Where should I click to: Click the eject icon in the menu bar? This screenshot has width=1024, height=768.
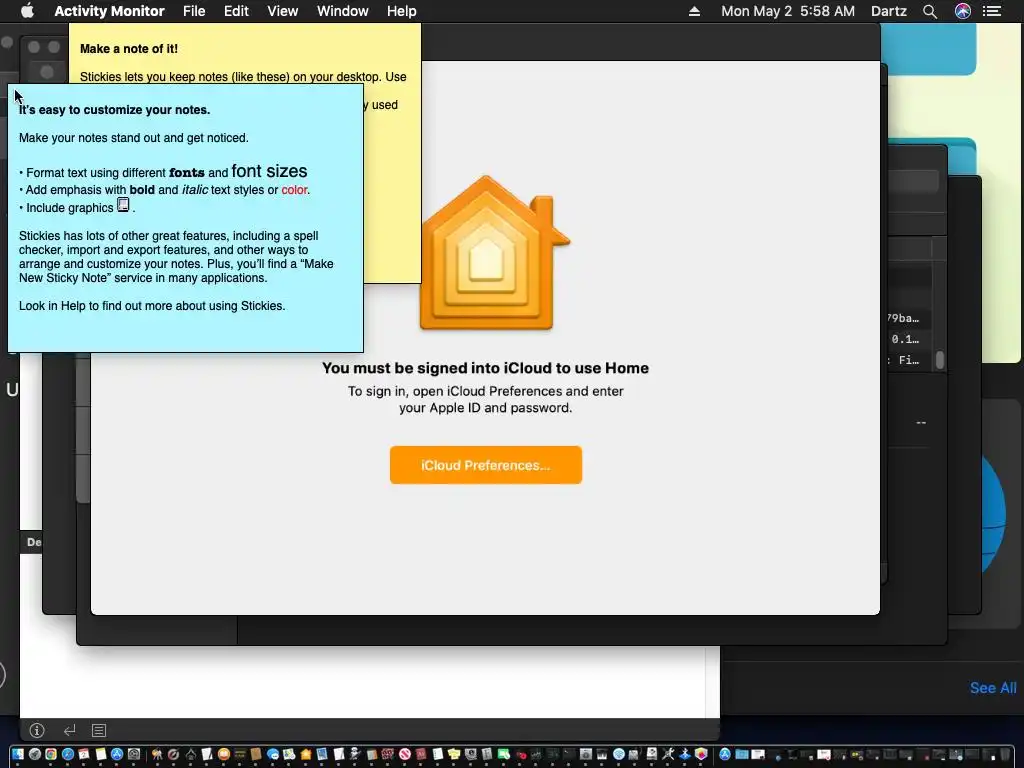coord(694,11)
